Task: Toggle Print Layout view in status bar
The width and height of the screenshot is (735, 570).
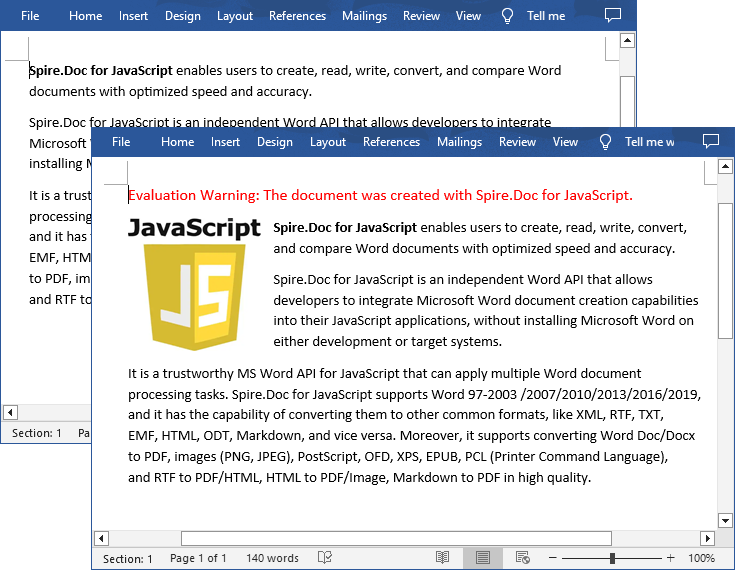Action: point(483,558)
